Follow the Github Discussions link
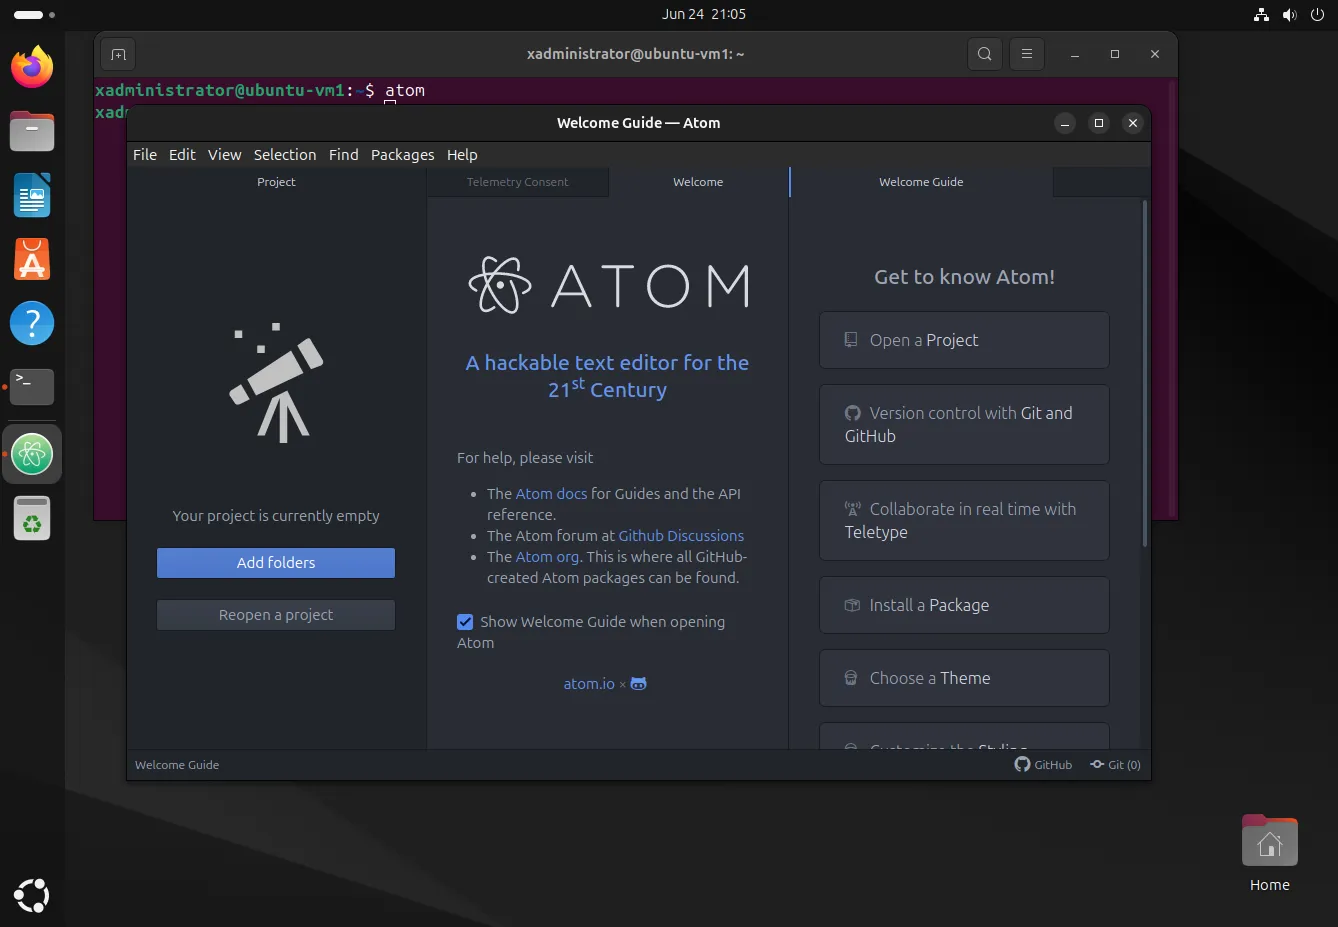 point(681,536)
